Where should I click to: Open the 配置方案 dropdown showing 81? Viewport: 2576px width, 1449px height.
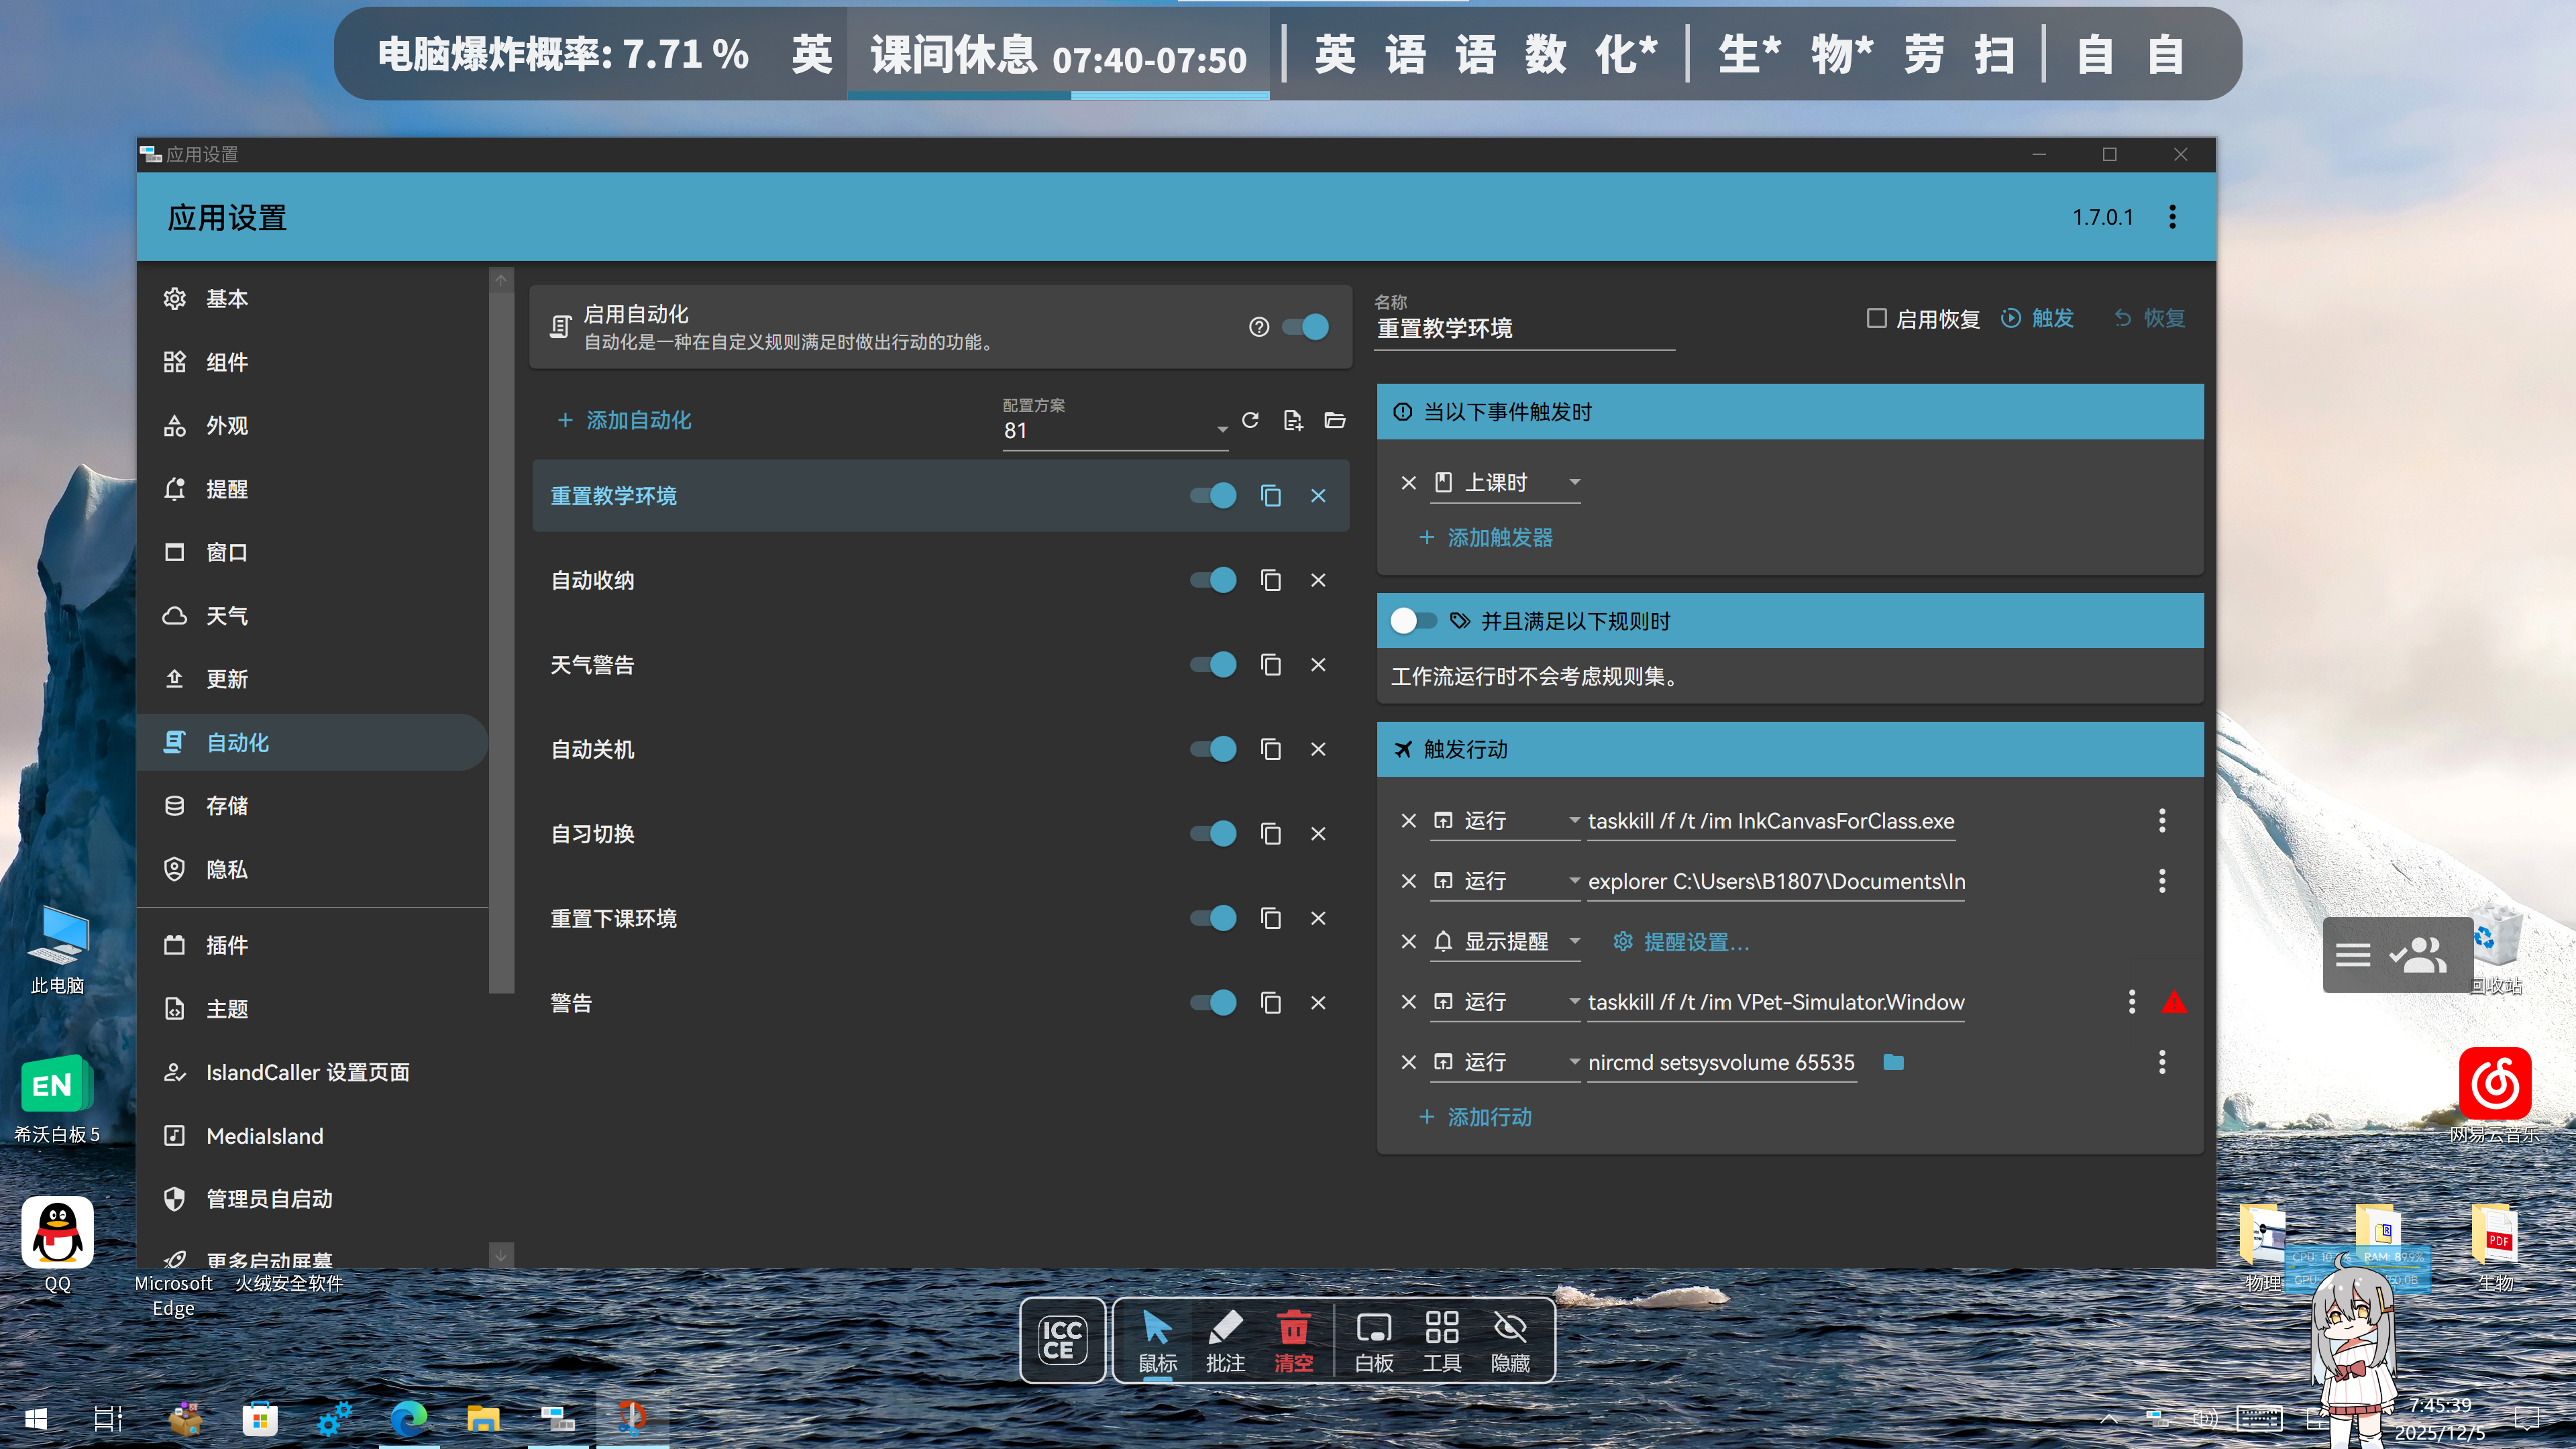point(1114,430)
